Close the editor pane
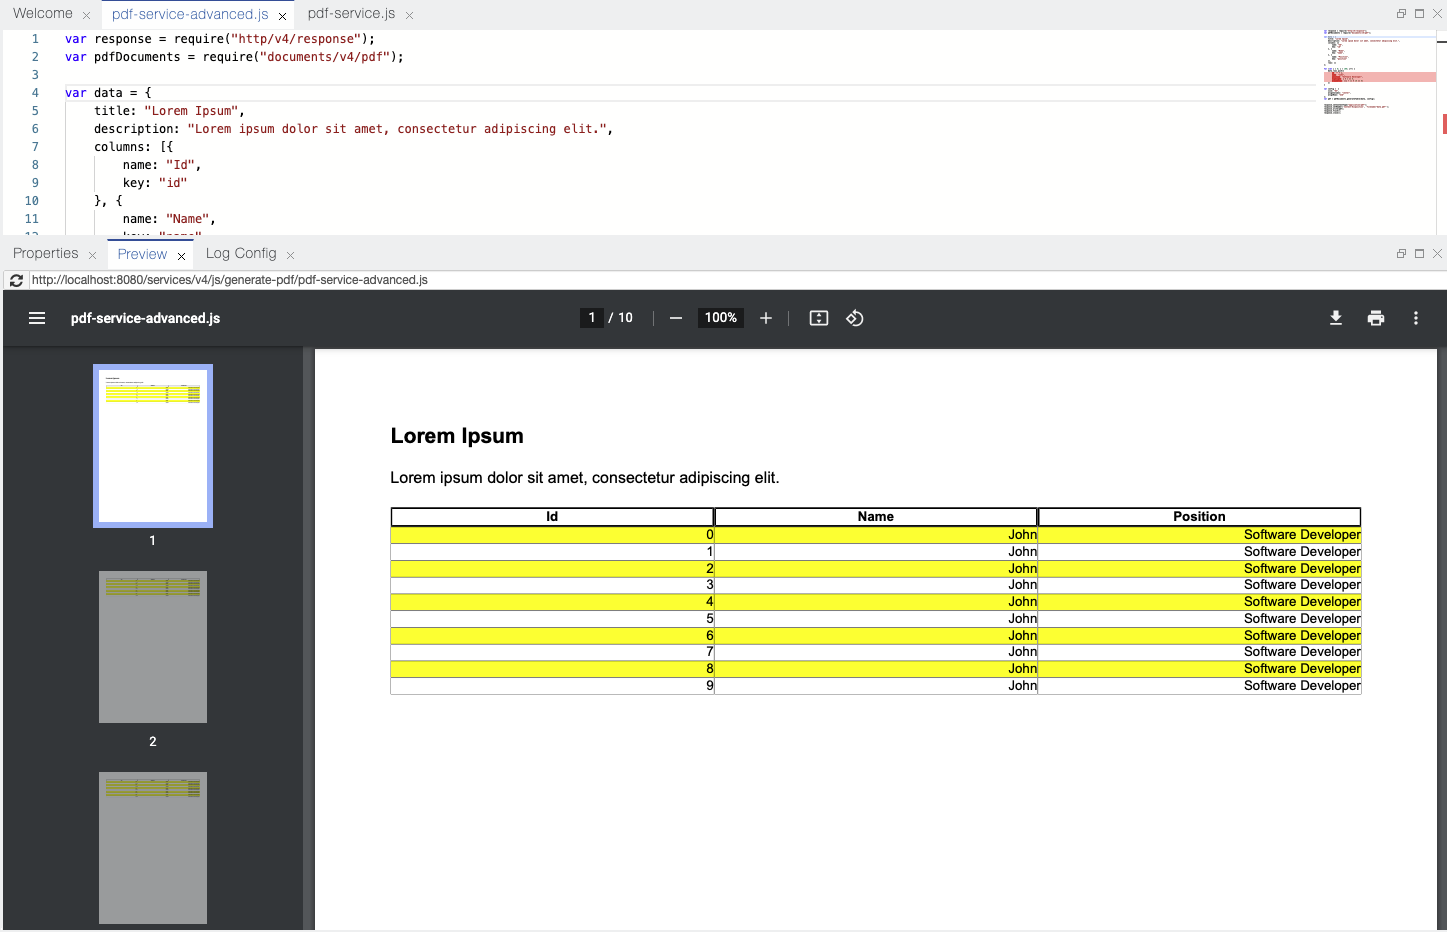 coord(1437,14)
